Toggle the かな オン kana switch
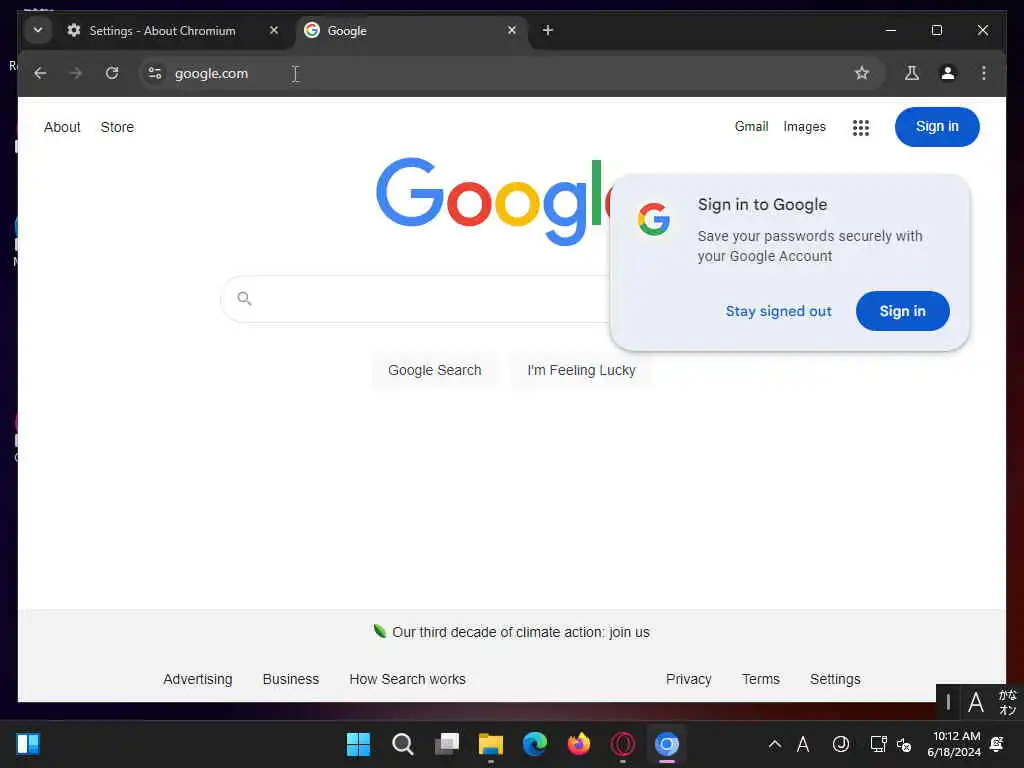This screenshot has height=768, width=1024. point(1008,702)
